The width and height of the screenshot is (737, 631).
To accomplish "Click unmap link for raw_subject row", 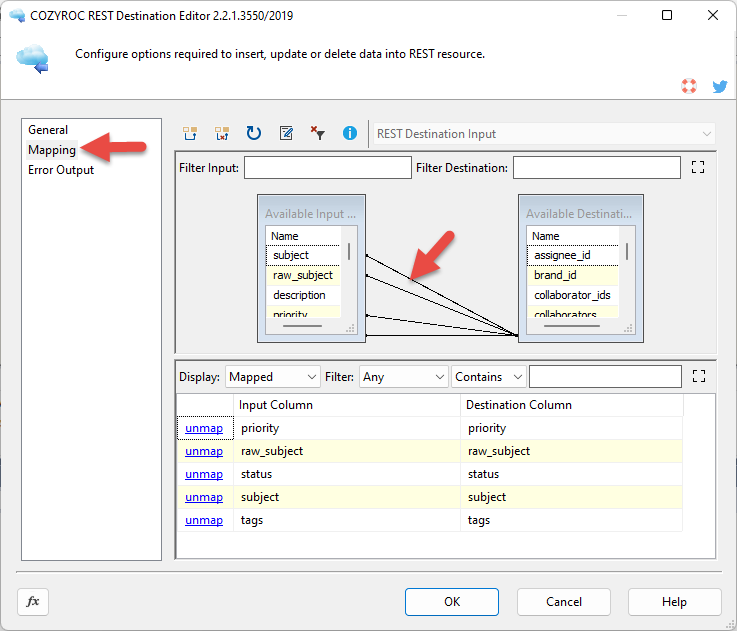I will (204, 451).
